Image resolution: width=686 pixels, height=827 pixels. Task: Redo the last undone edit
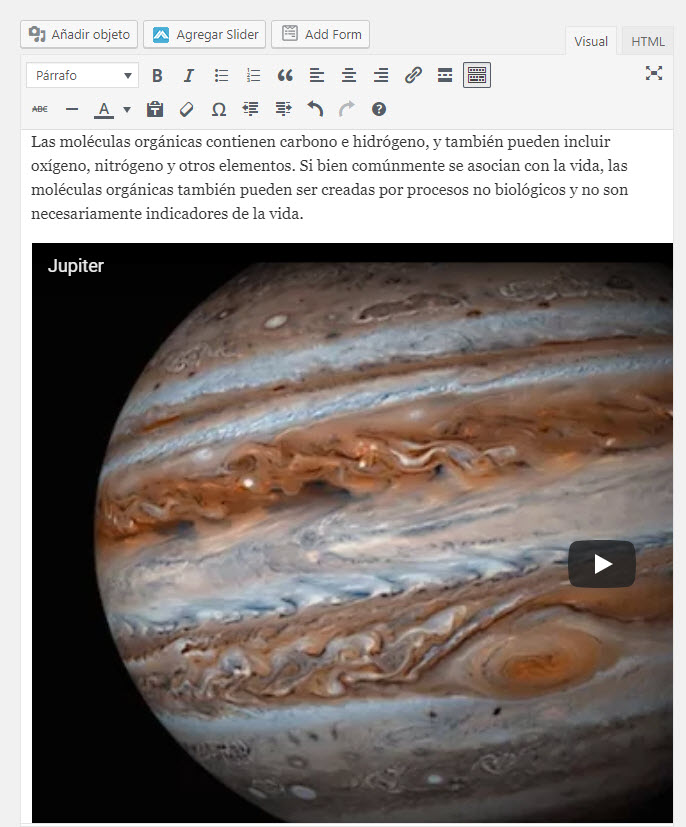pos(347,109)
